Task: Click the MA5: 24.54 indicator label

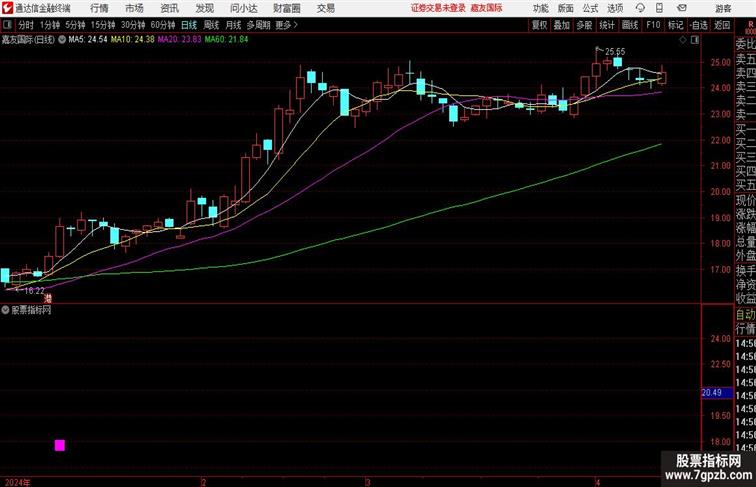Action: coord(88,40)
